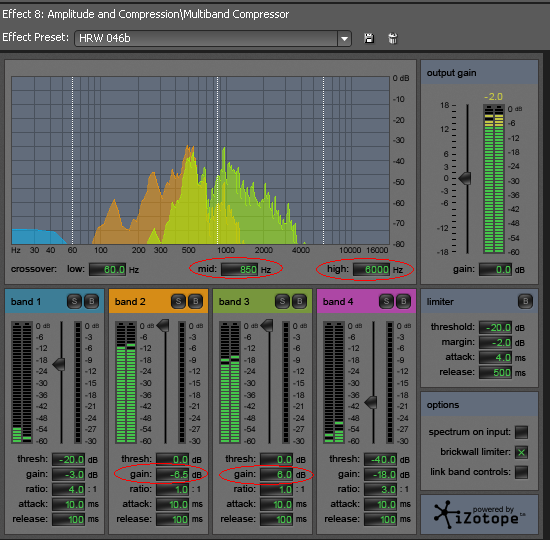550x540 pixels.
Task: Solo band 4 with its S button
Action: tap(386, 301)
